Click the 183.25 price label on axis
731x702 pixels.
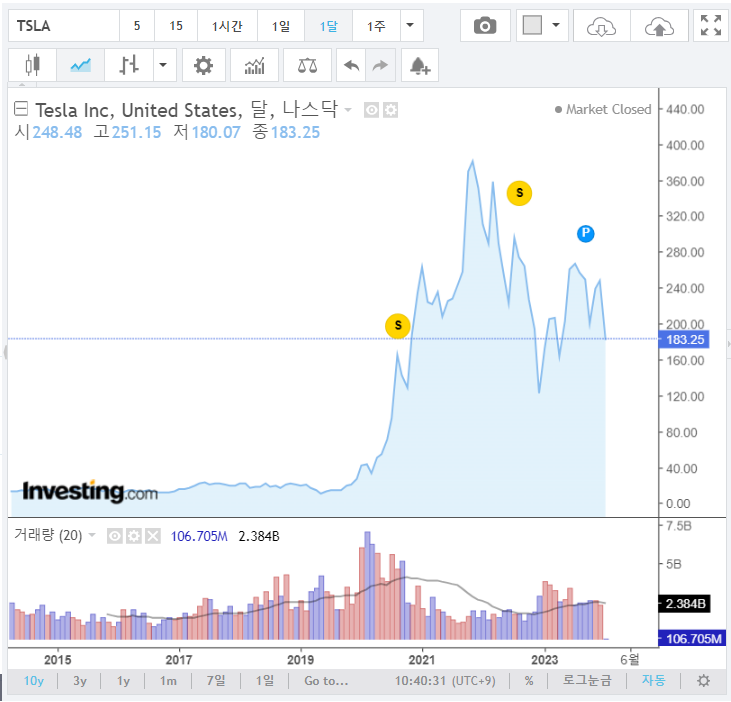(x=684, y=339)
